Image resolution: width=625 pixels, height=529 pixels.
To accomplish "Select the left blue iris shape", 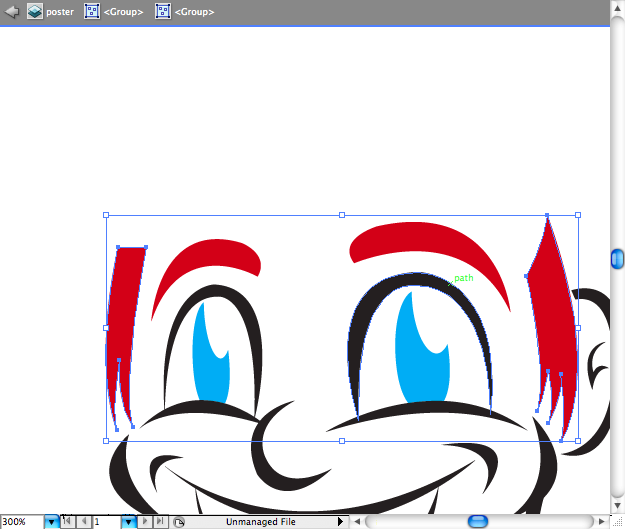I will (x=211, y=371).
